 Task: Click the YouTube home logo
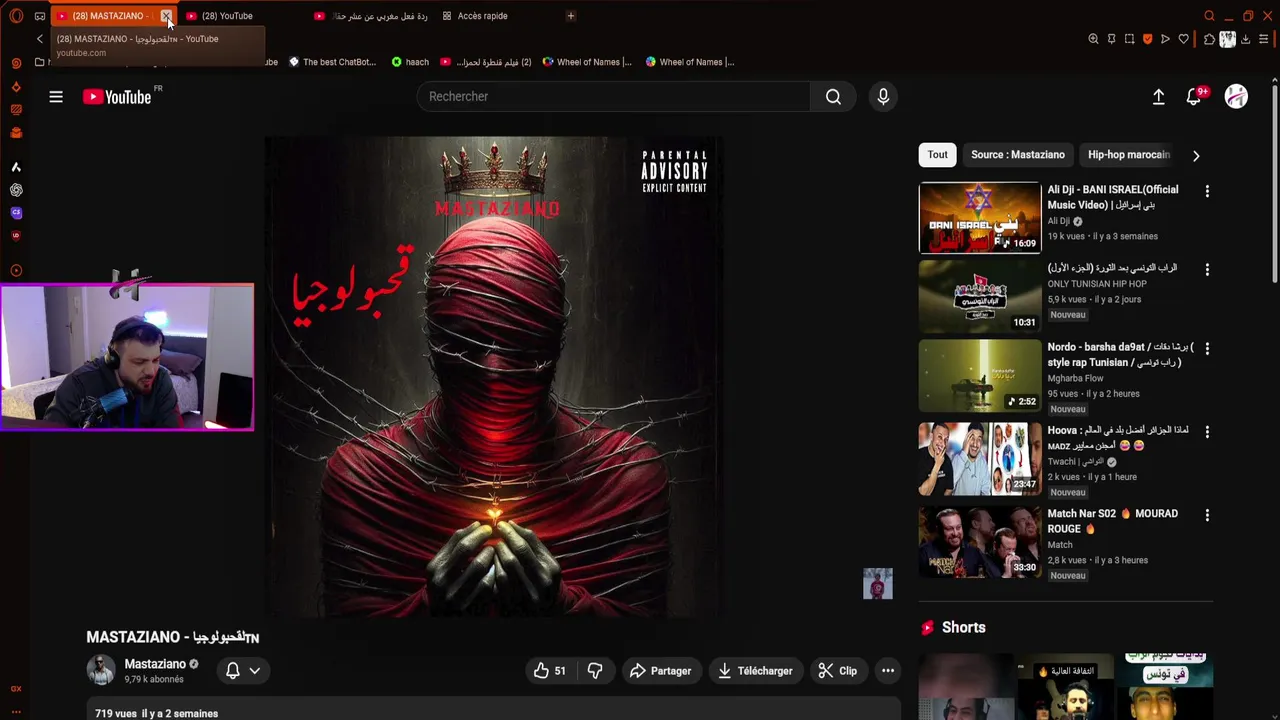(x=117, y=97)
